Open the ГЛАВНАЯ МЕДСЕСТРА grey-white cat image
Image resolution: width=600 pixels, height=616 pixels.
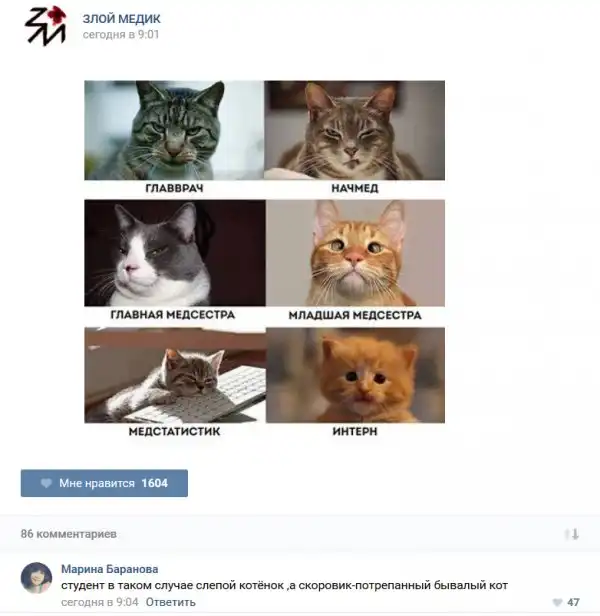(175, 253)
